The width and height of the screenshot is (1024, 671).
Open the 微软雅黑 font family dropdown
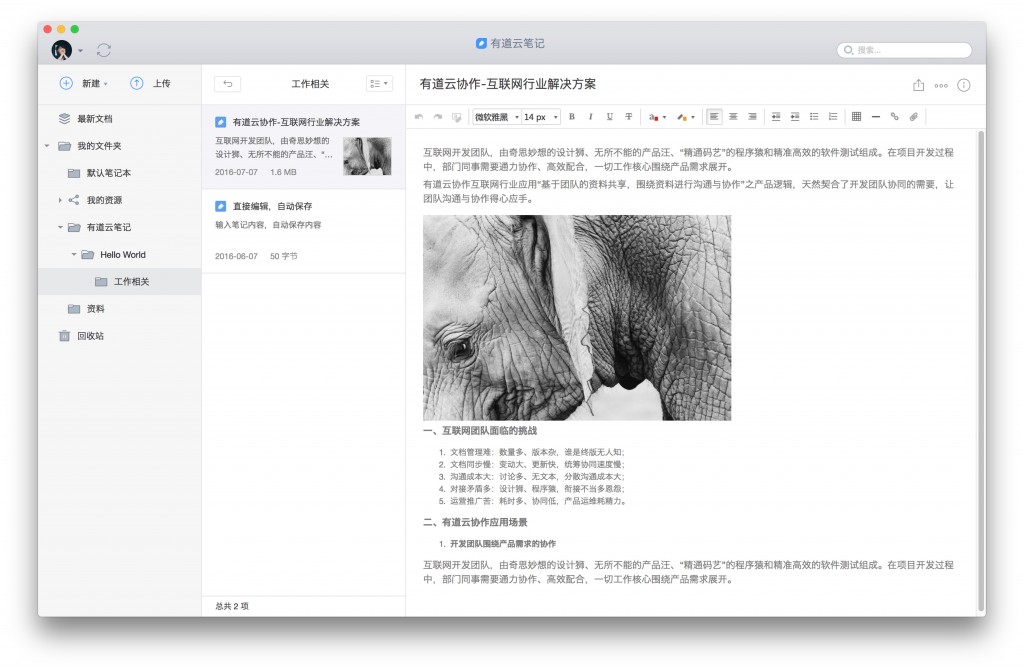496,117
